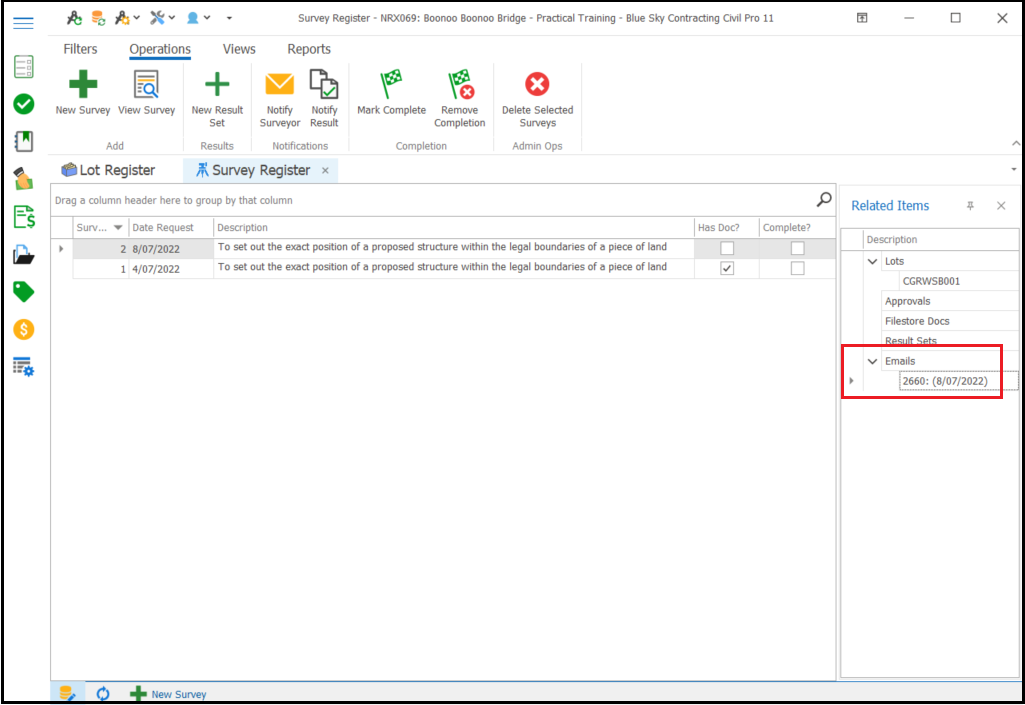Image resolution: width=1025 pixels, height=705 pixels.
Task: Collapse the Lots tree node
Action: (x=873, y=261)
